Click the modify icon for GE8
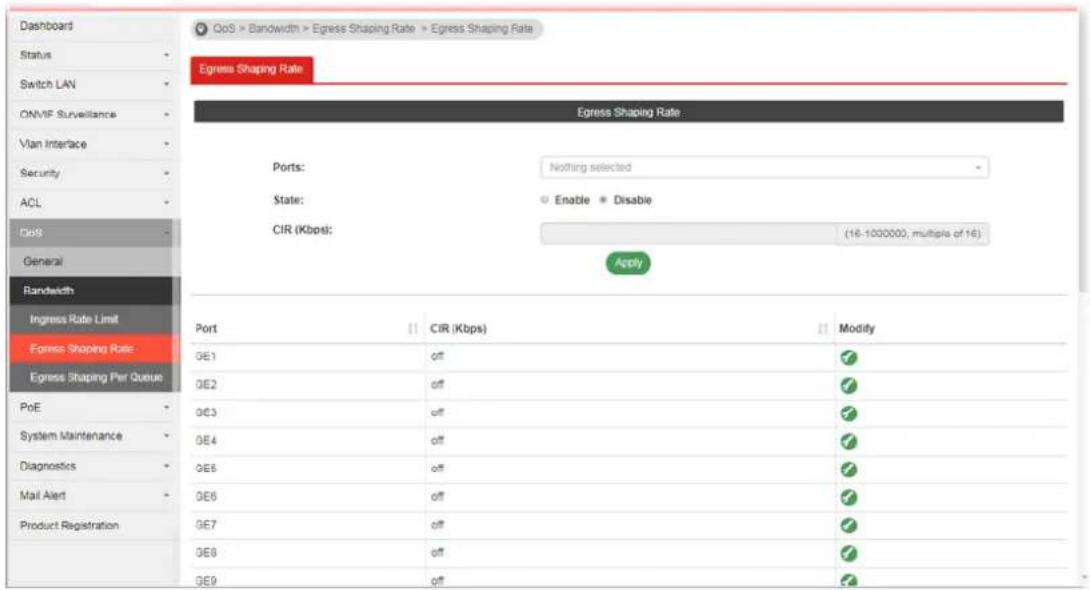 [x=848, y=553]
